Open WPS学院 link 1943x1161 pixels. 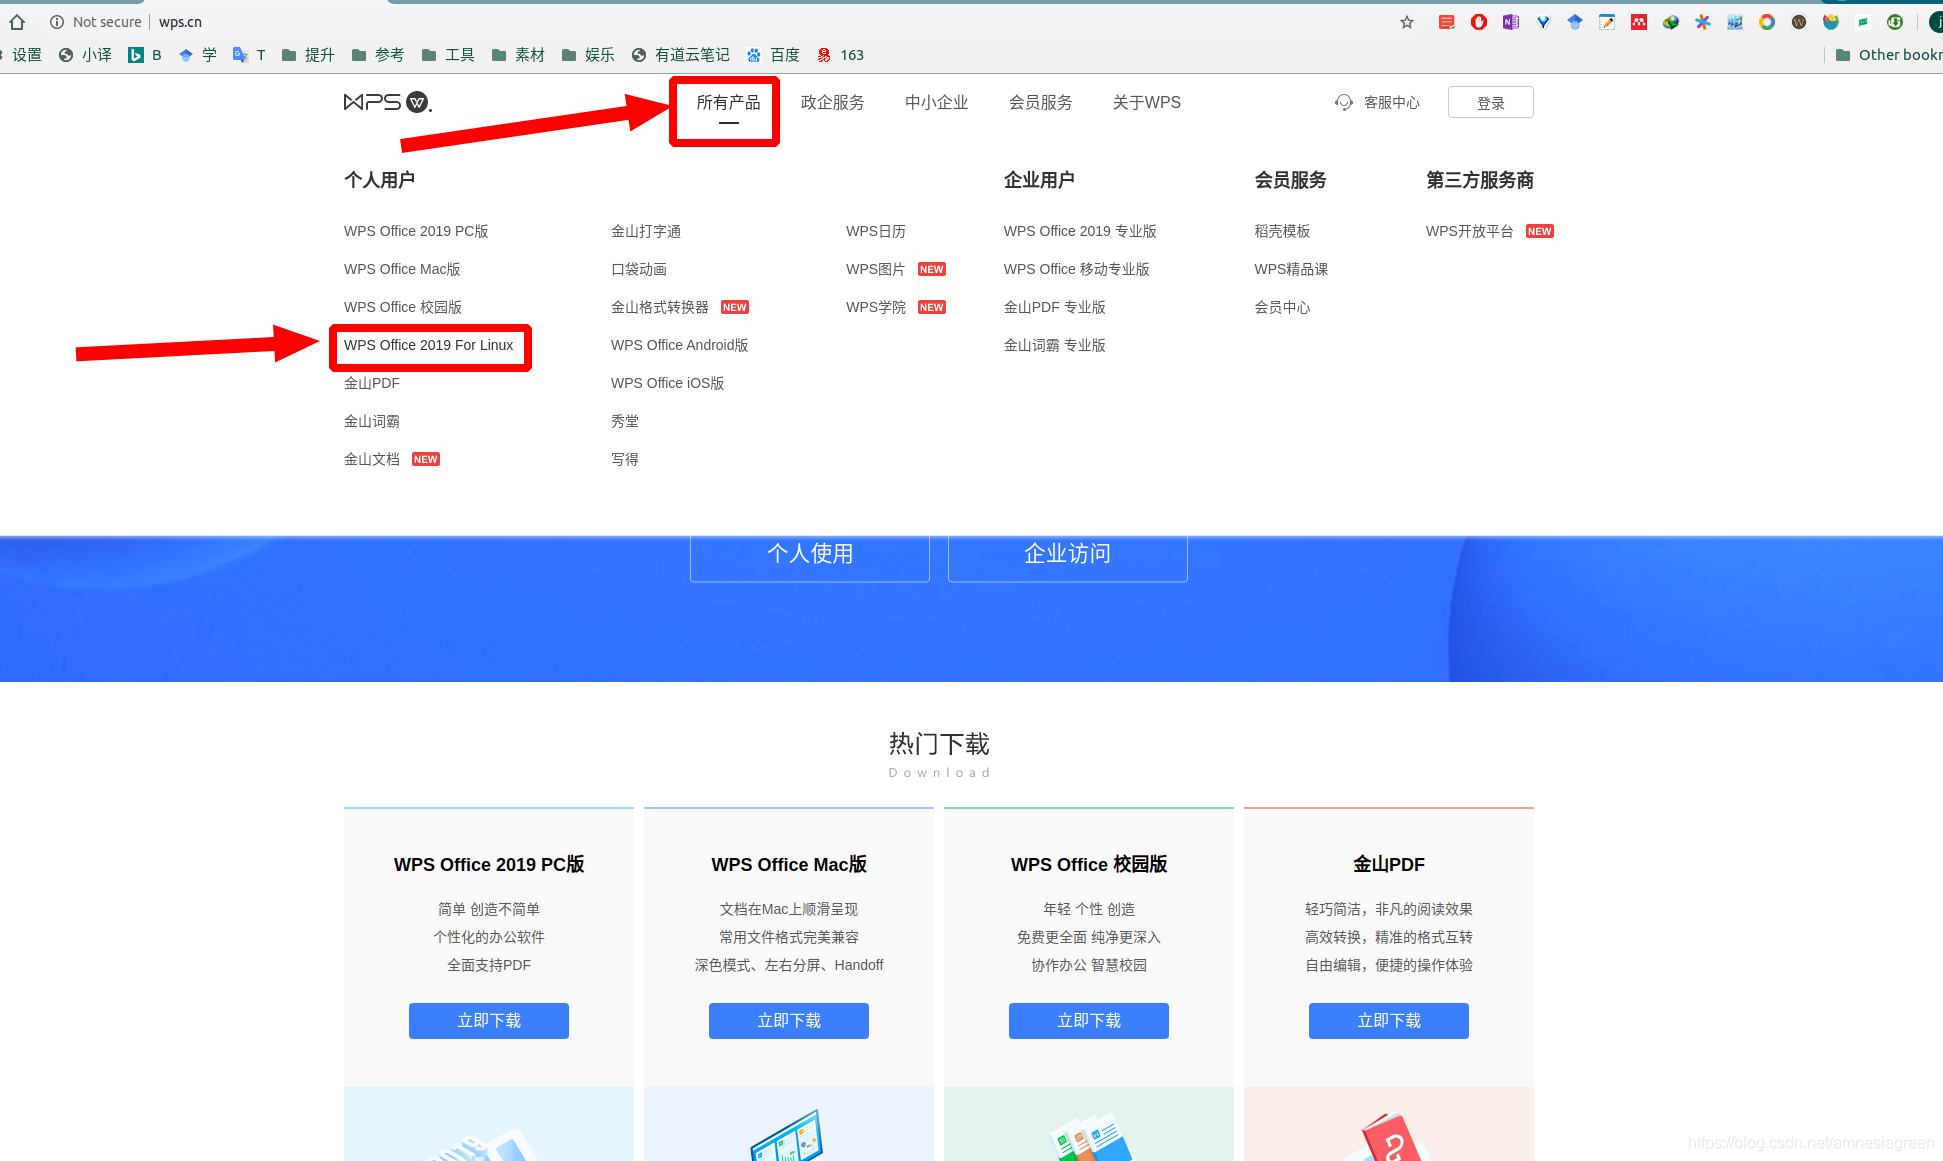876,307
